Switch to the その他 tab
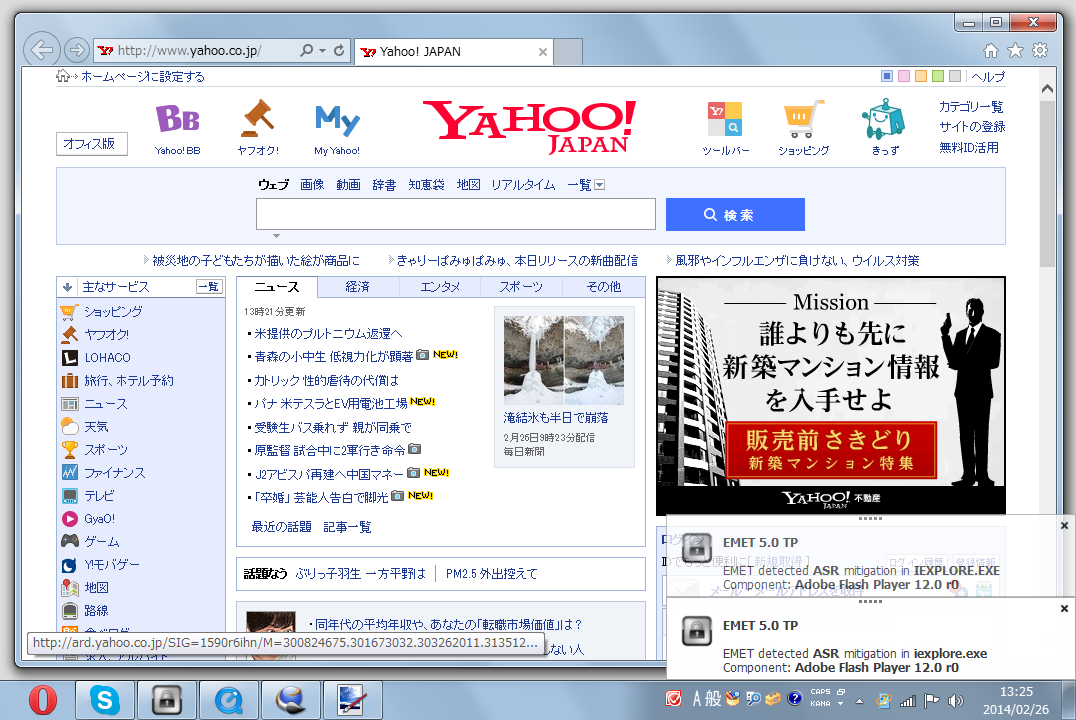This screenshot has width=1076, height=720. point(603,287)
